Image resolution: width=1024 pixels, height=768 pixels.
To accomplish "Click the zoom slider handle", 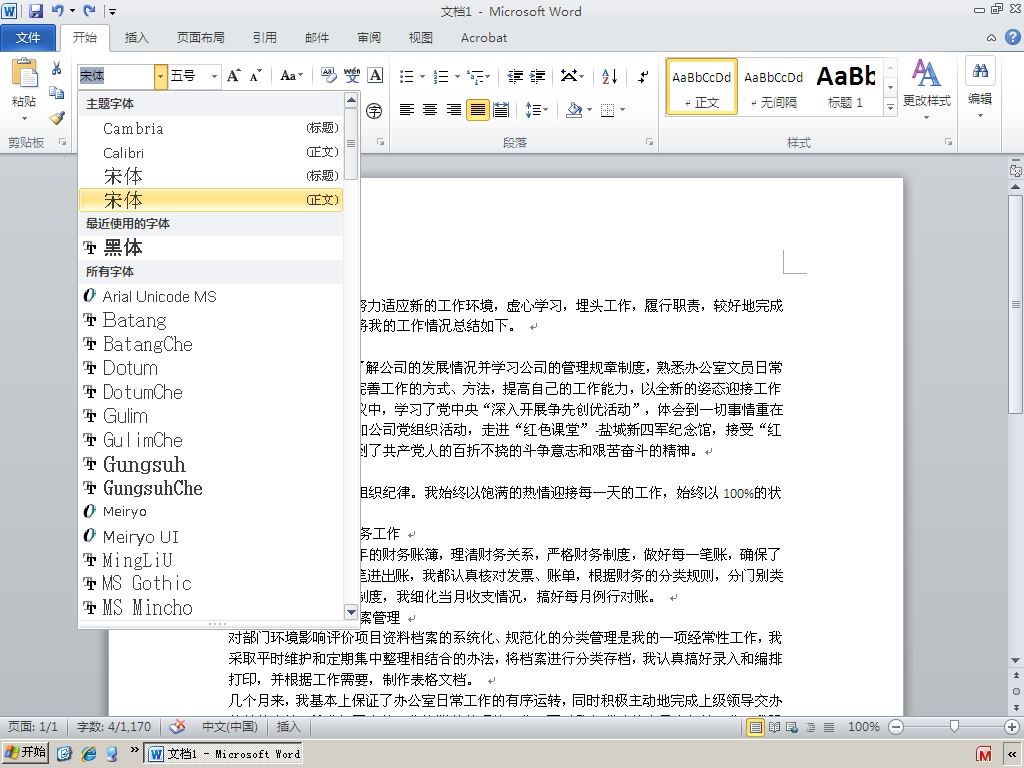I will pos(954,726).
